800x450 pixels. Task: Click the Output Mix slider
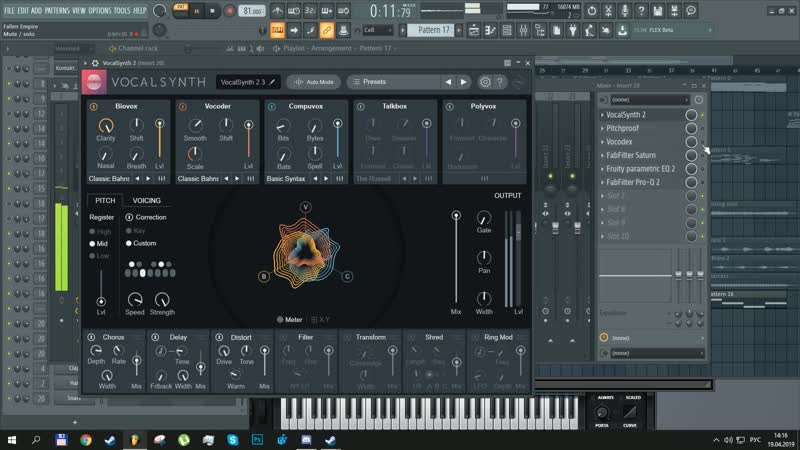(456, 259)
